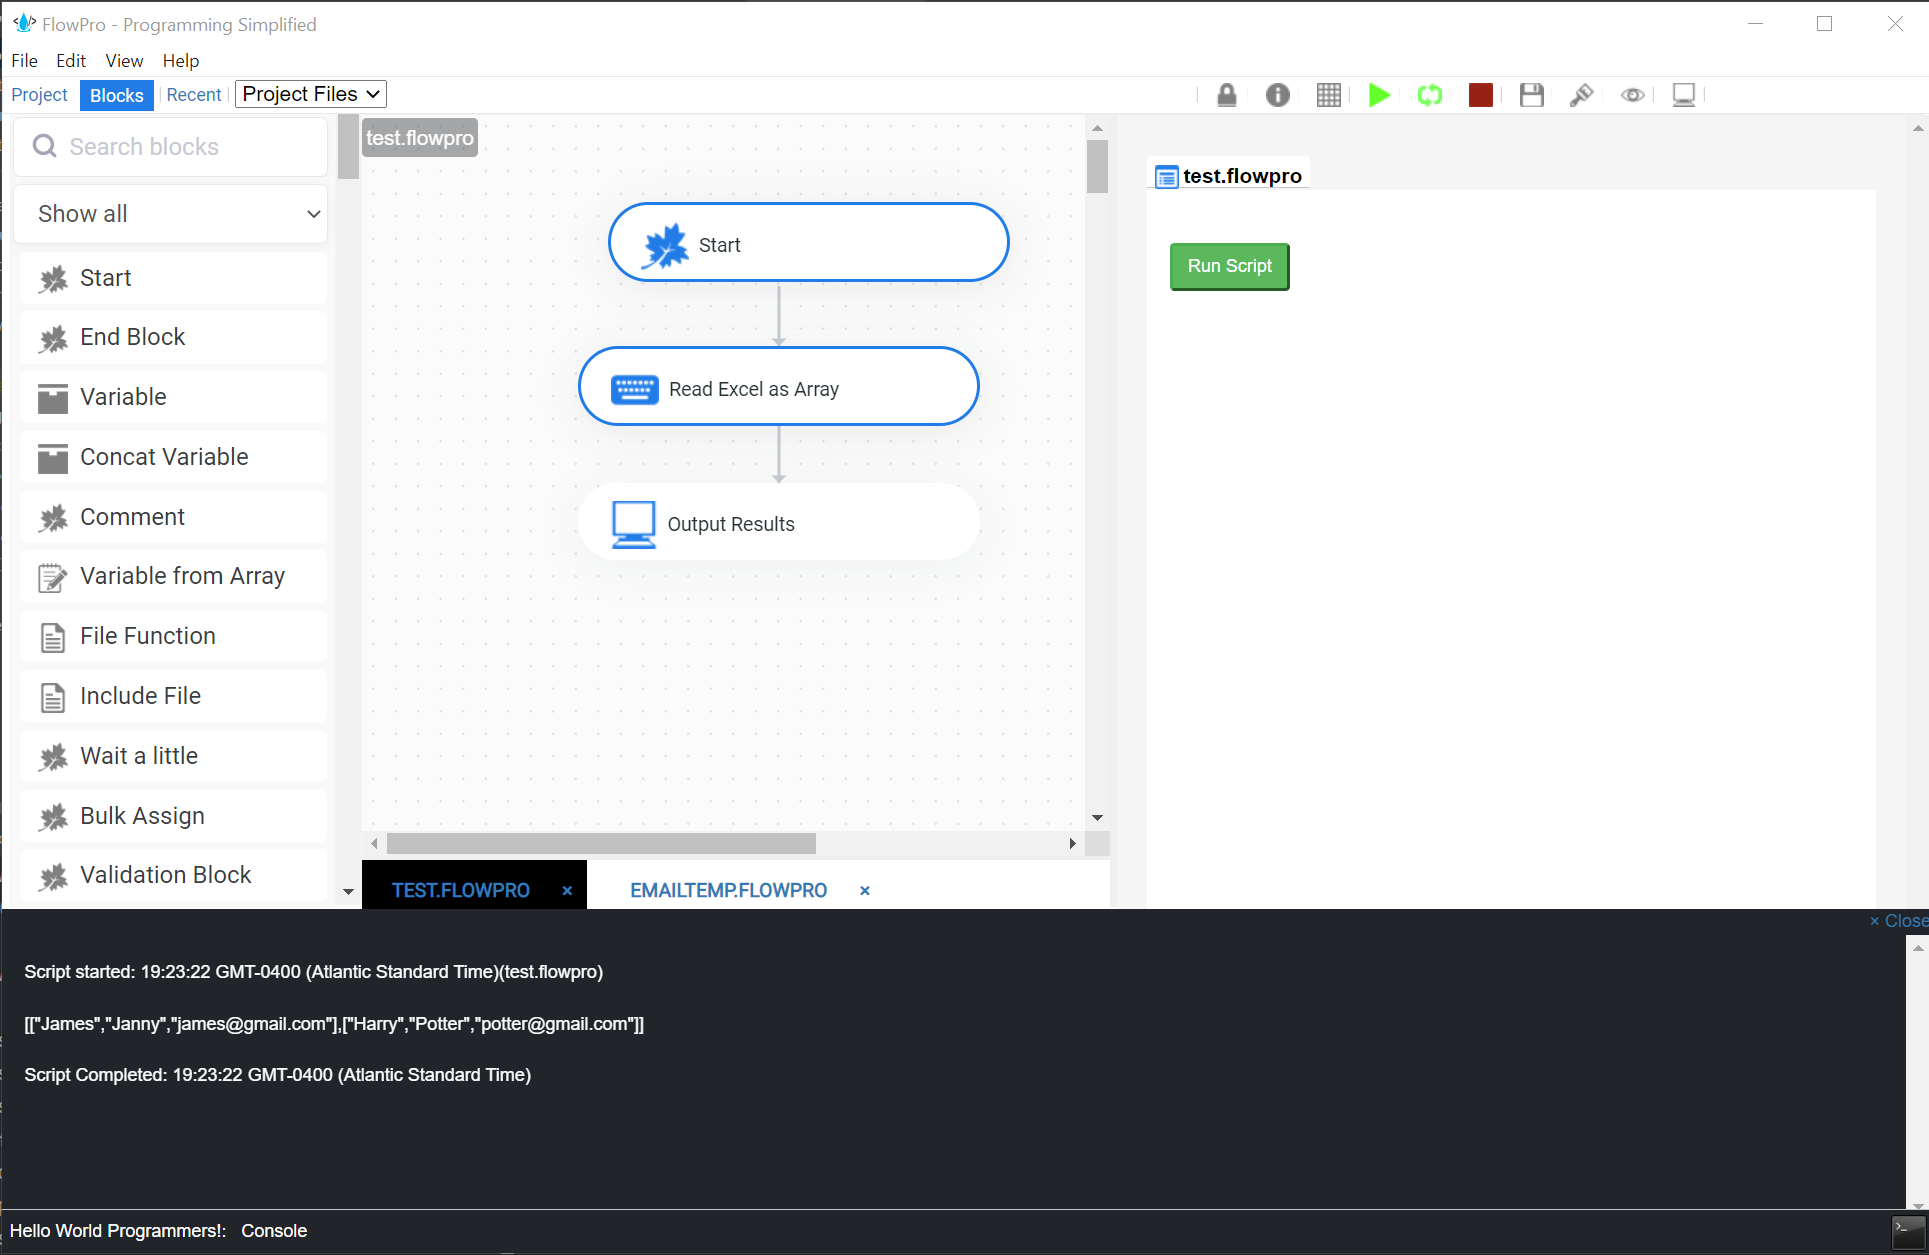The height and width of the screenshot is (1255, 1929).
Task: Select the paintbrush icon on the toolbar
Action: (x=1582, y=94)
